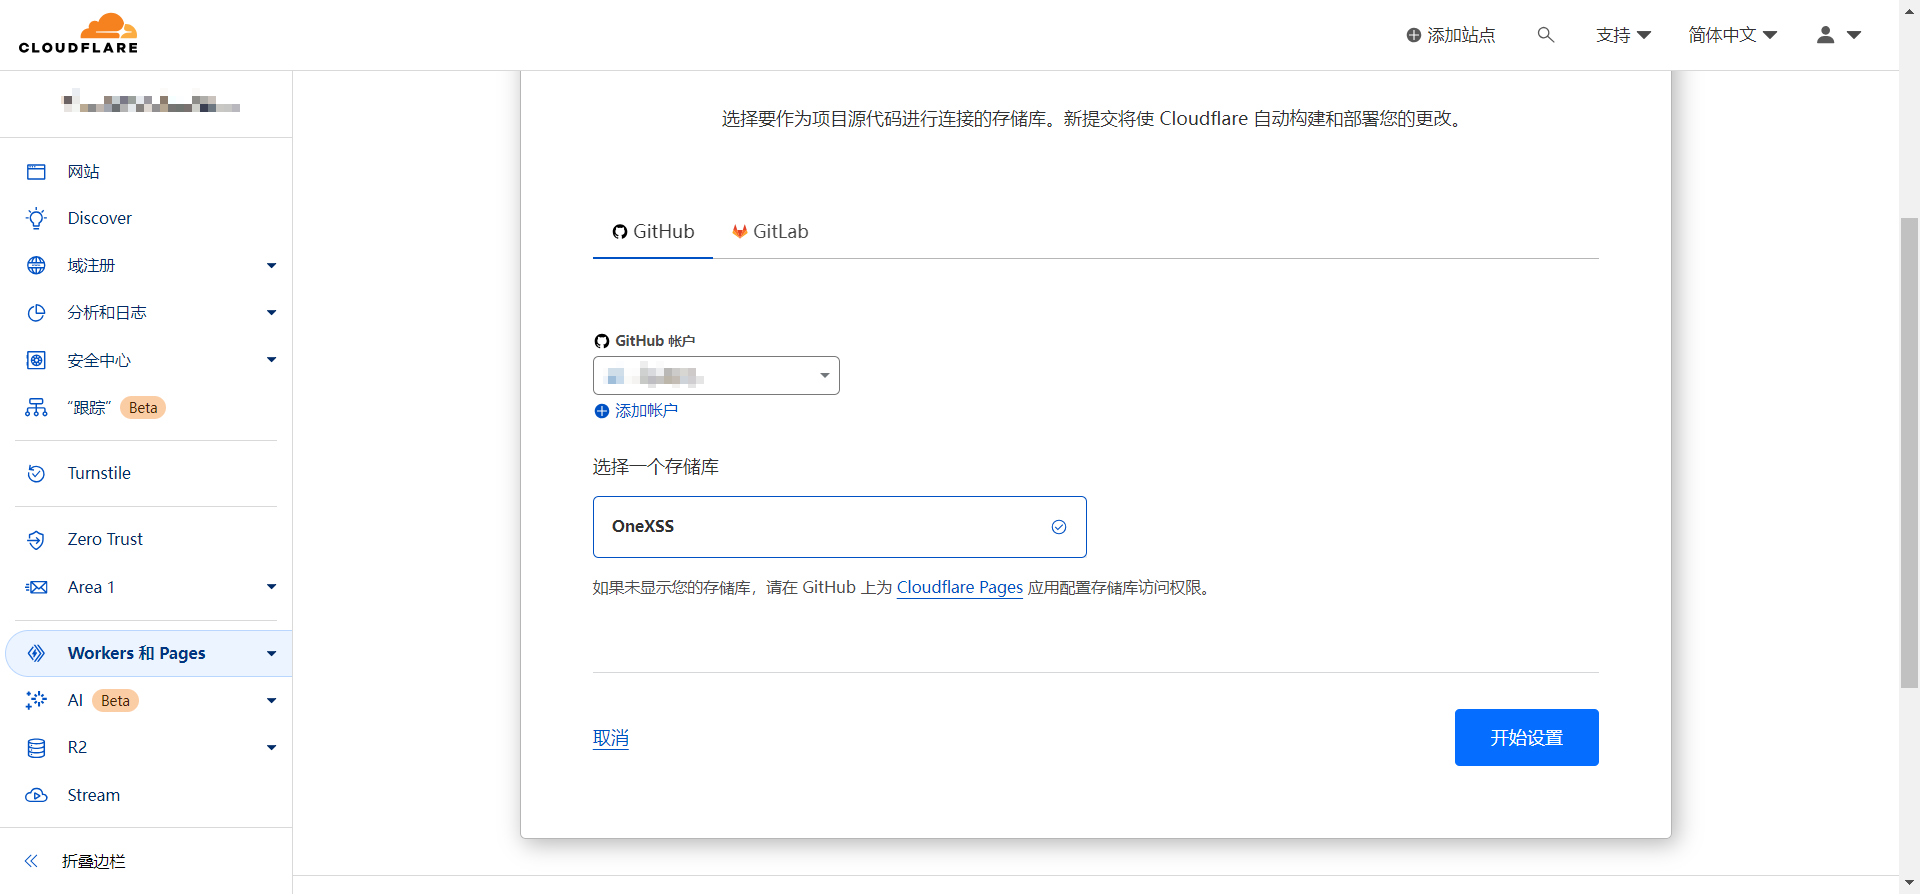Viewport: 1920px width, 894px height.
Task: Click the 折叠边栏 label
Action: pos(94,861)
